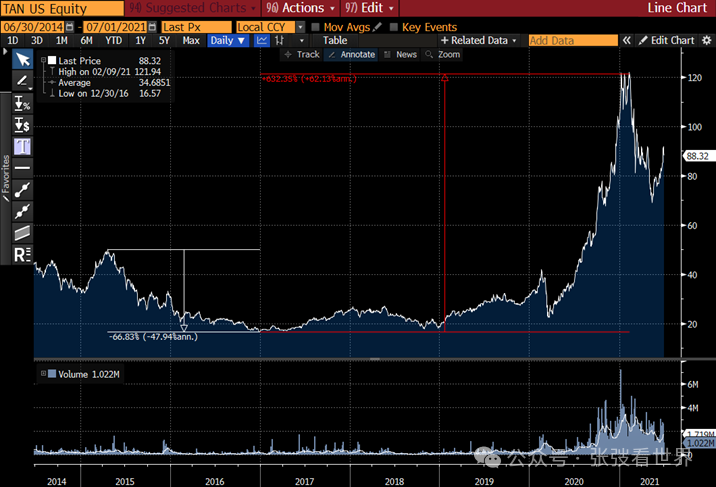
Task: Open chart settings gear
Action: tap(706, 40)
